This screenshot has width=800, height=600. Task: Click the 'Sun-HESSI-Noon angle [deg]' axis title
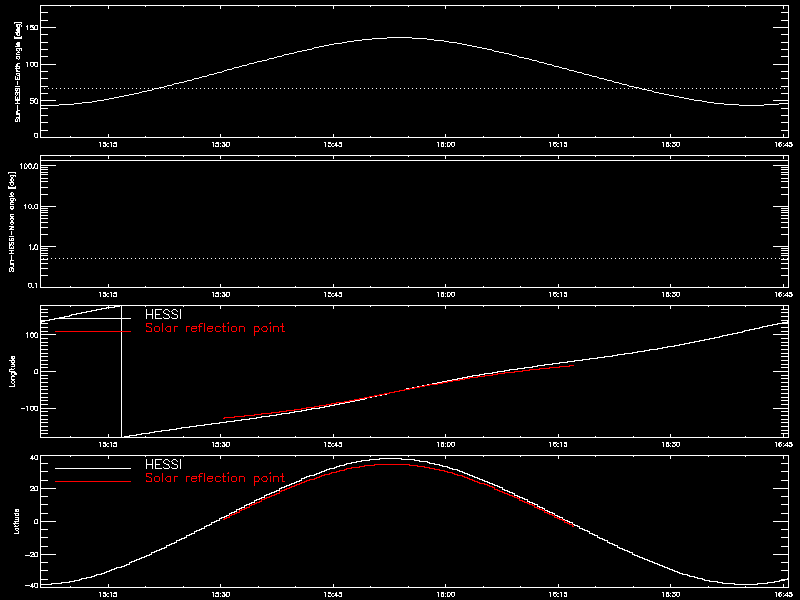click(13, 221)
